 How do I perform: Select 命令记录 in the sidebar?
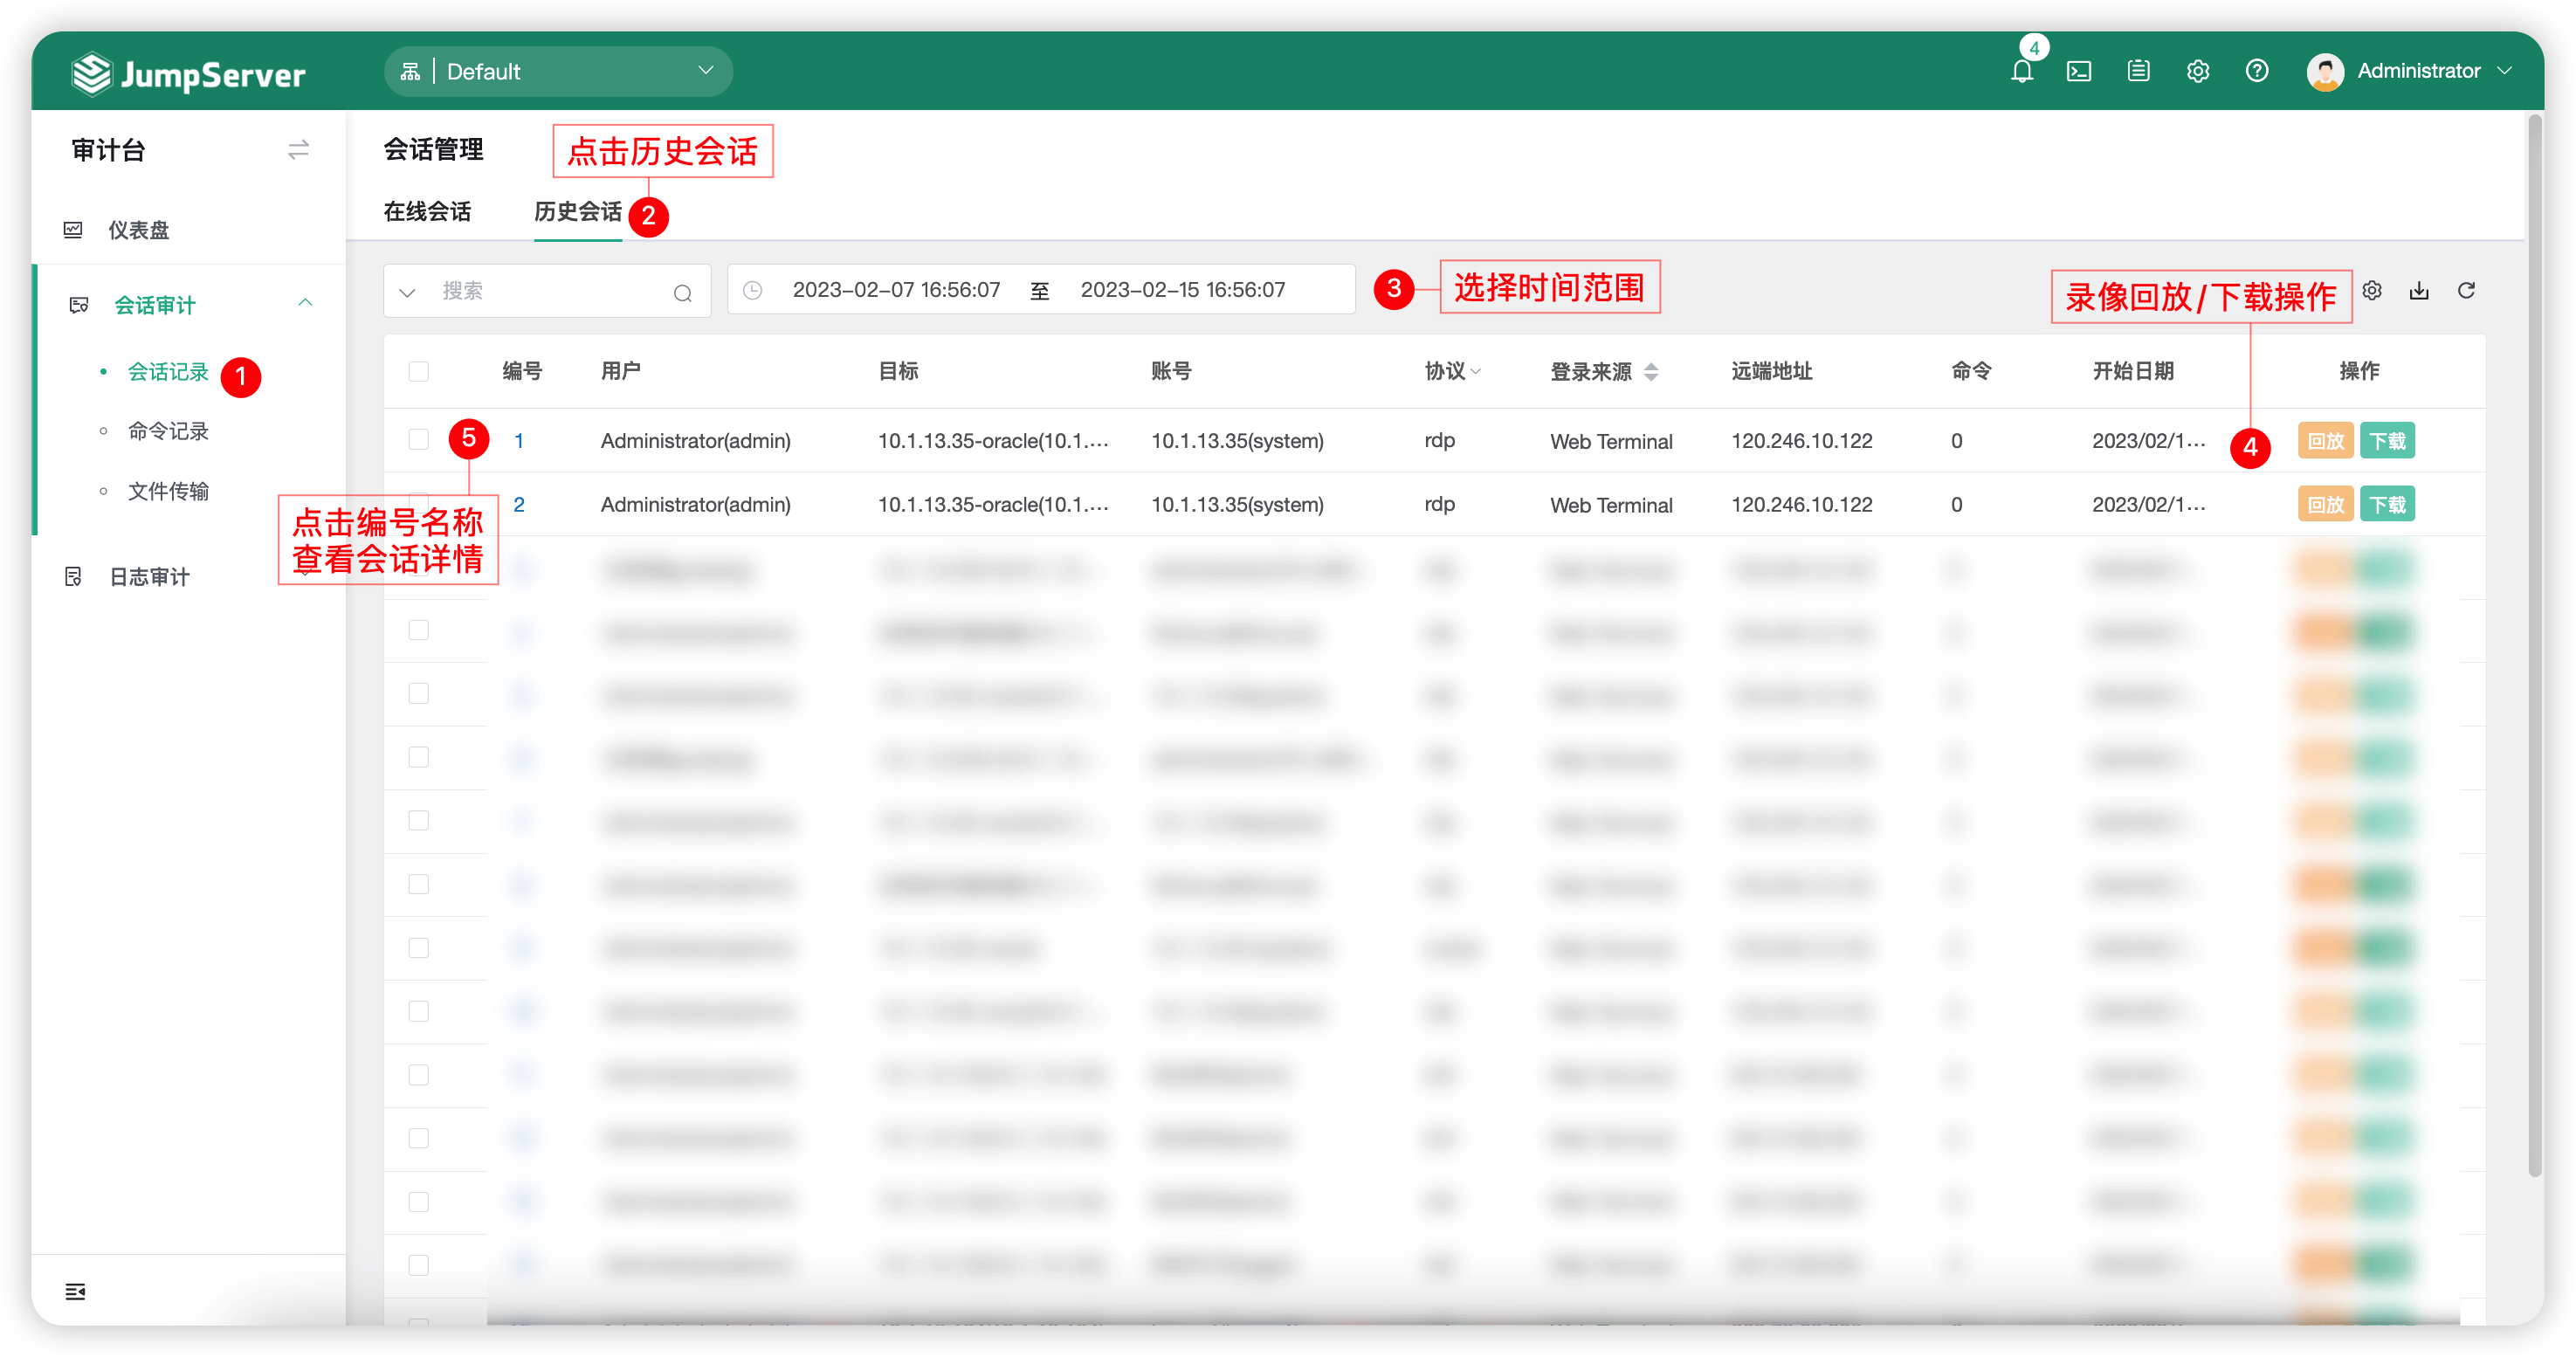tap(168, 431)
